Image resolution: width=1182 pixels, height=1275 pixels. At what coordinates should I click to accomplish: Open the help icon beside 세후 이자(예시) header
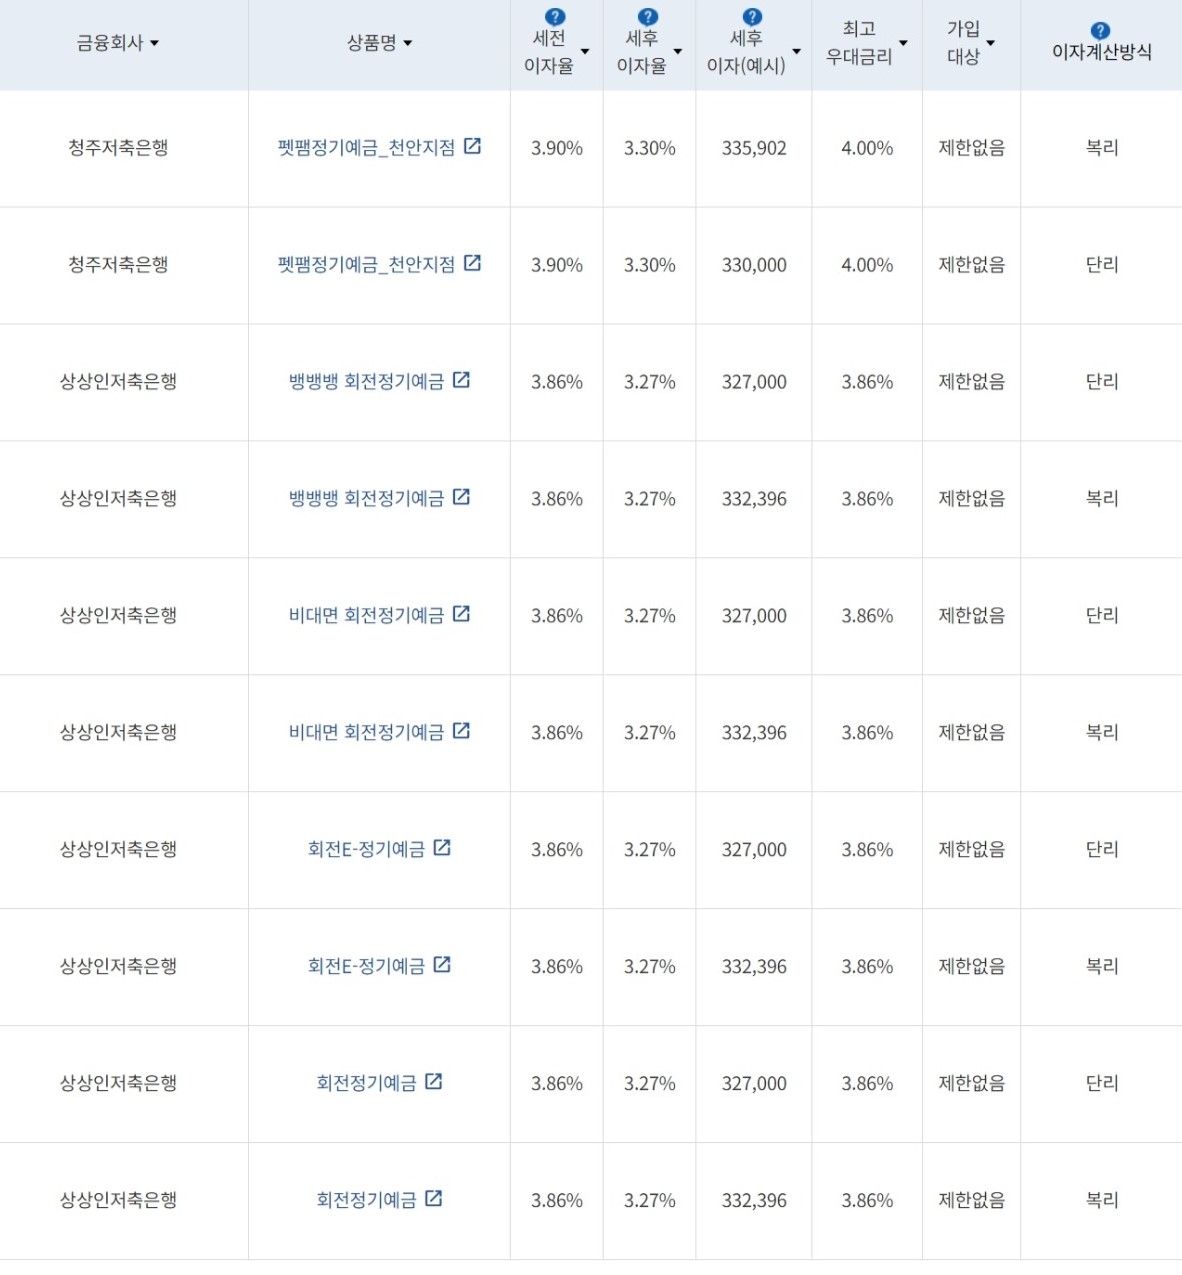[752, 16]
